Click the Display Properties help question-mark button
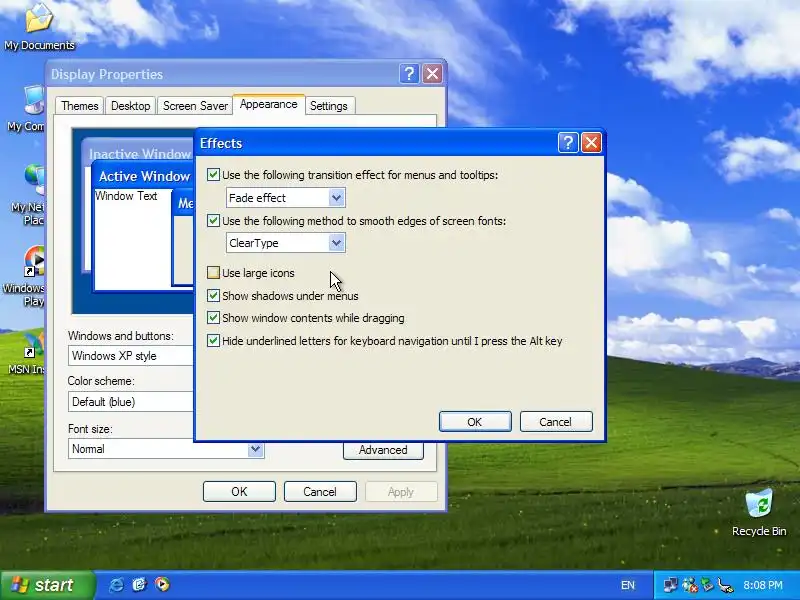 tap(409, 74)
